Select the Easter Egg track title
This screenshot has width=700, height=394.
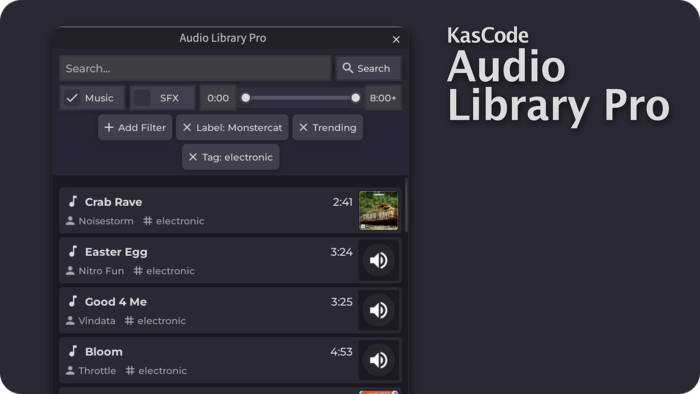click(x=116, y=252)
